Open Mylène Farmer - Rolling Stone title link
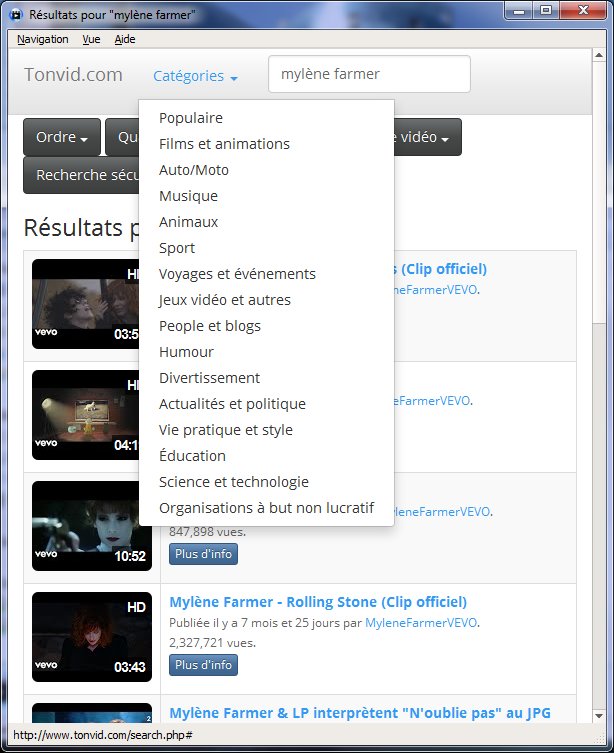The image size is (614, 753). coord(318,602)
